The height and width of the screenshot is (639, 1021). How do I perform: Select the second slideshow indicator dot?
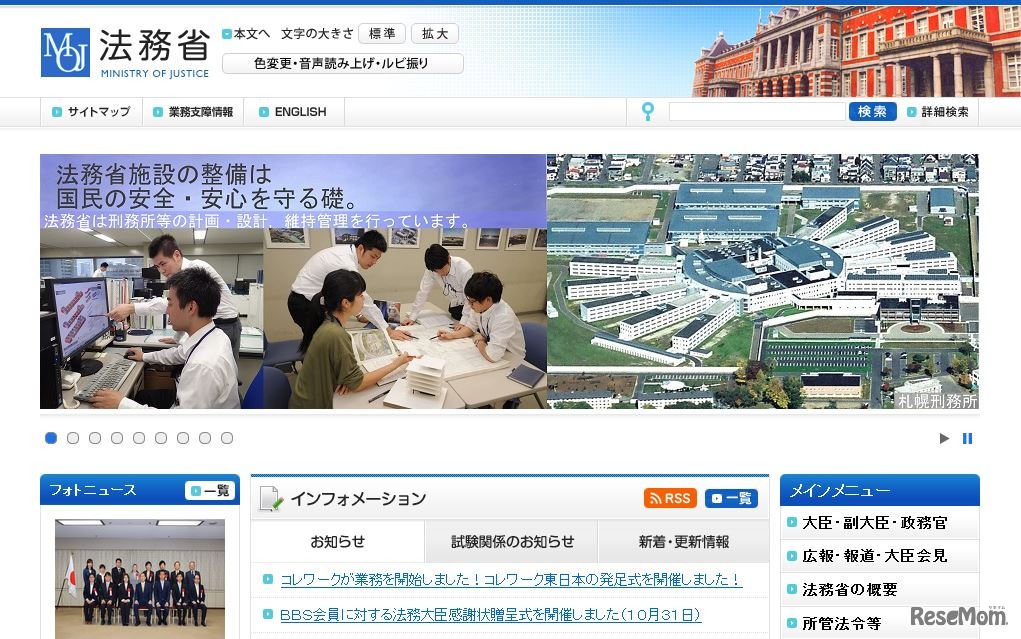tap(73, 438)
